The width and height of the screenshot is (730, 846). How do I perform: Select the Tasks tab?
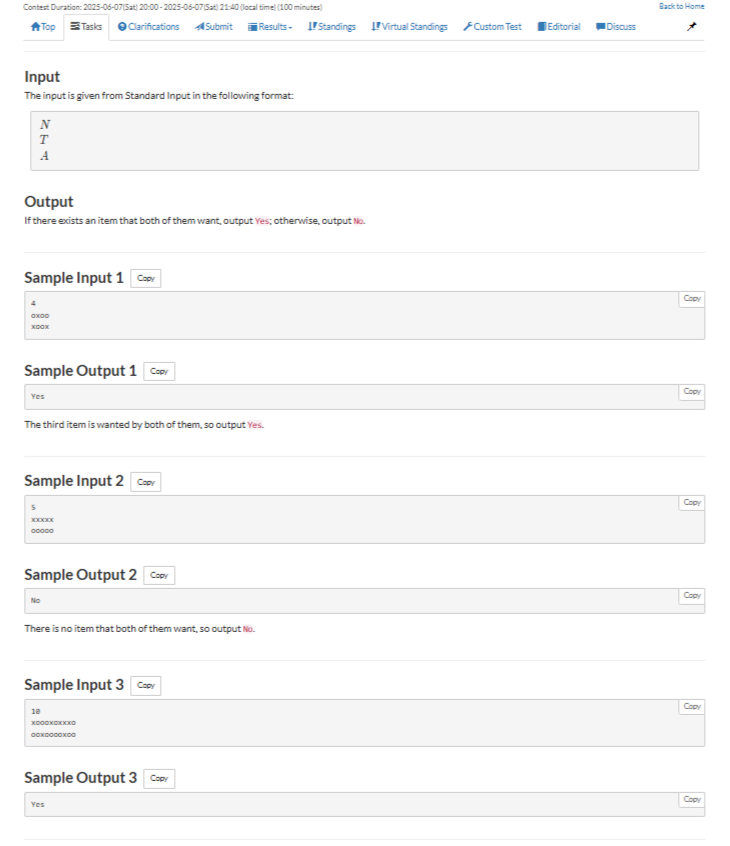tap(87, 27)
